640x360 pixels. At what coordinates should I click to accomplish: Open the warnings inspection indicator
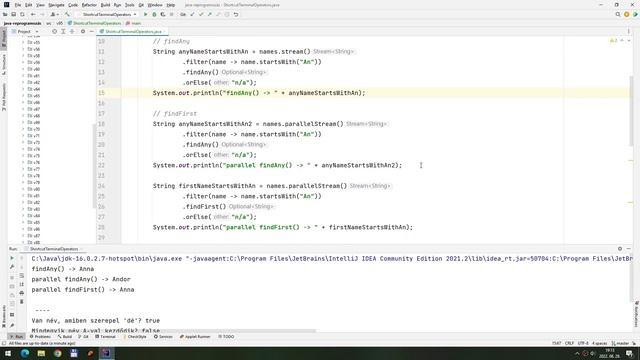point(613,41)
